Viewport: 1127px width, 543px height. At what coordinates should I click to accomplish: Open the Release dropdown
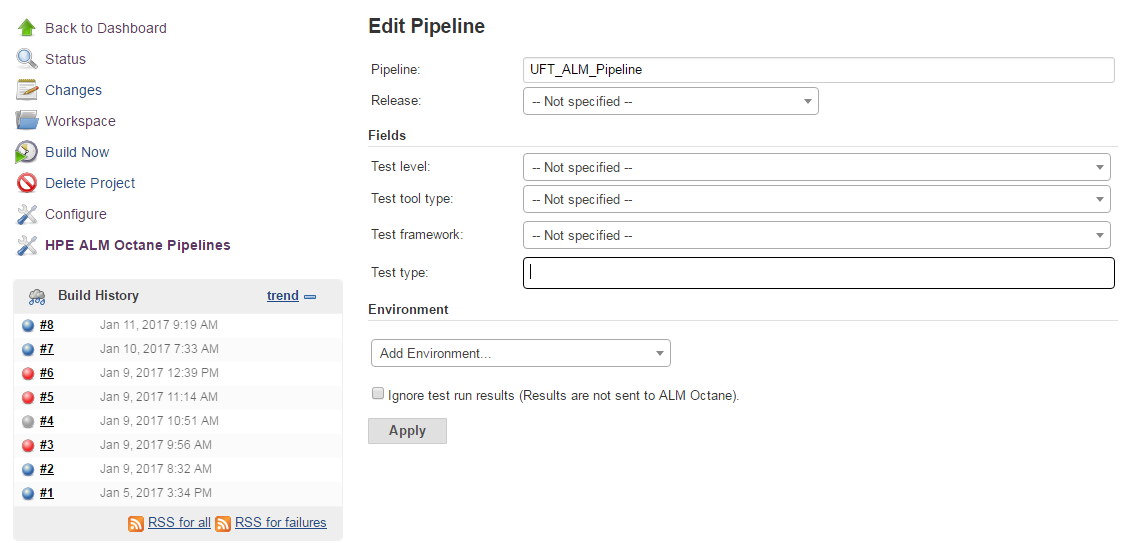[670, 101]
